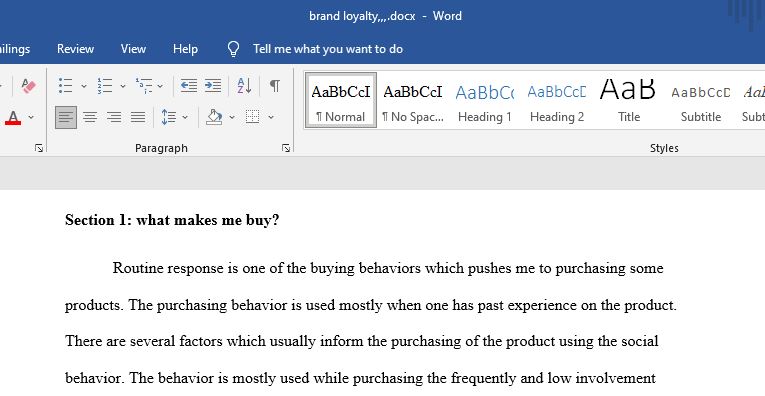Increase the paragraph indent

click(x=213, y=86)
